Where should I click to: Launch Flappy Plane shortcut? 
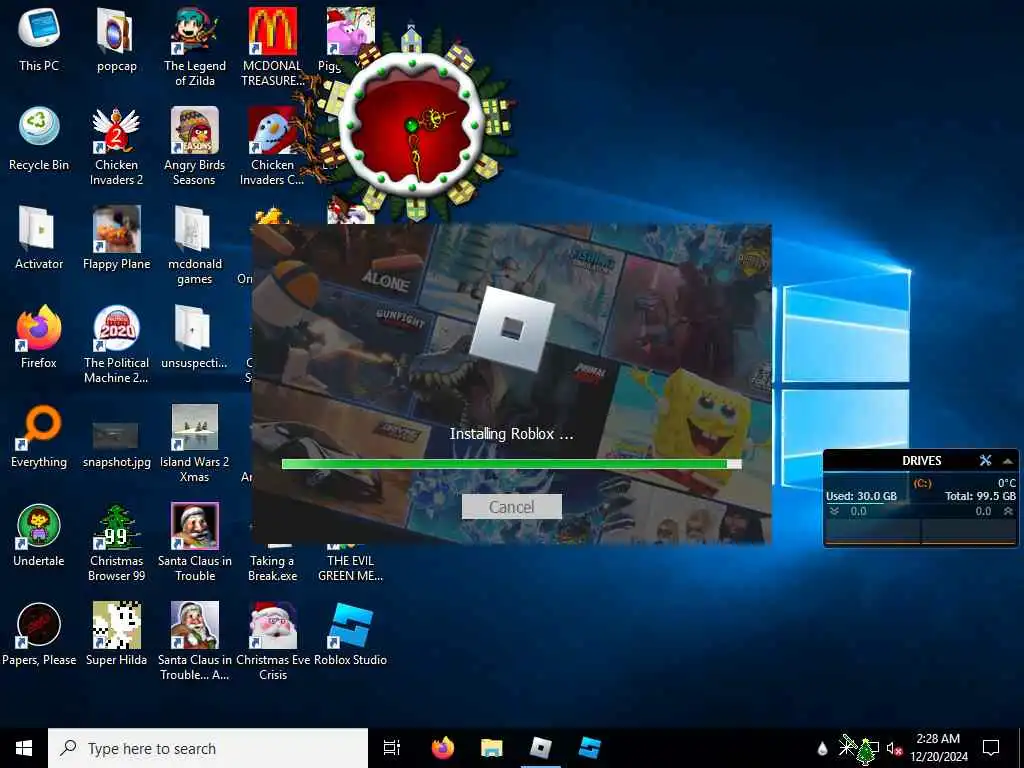point(116,238)
